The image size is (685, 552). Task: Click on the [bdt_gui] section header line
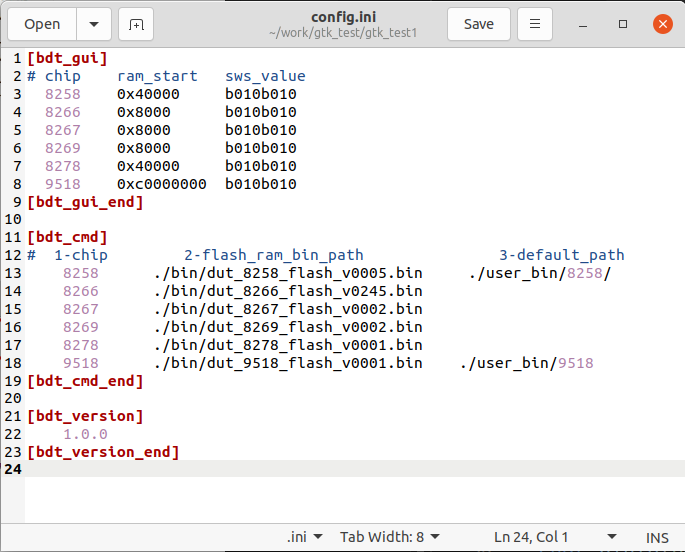[x=67, y=58]
